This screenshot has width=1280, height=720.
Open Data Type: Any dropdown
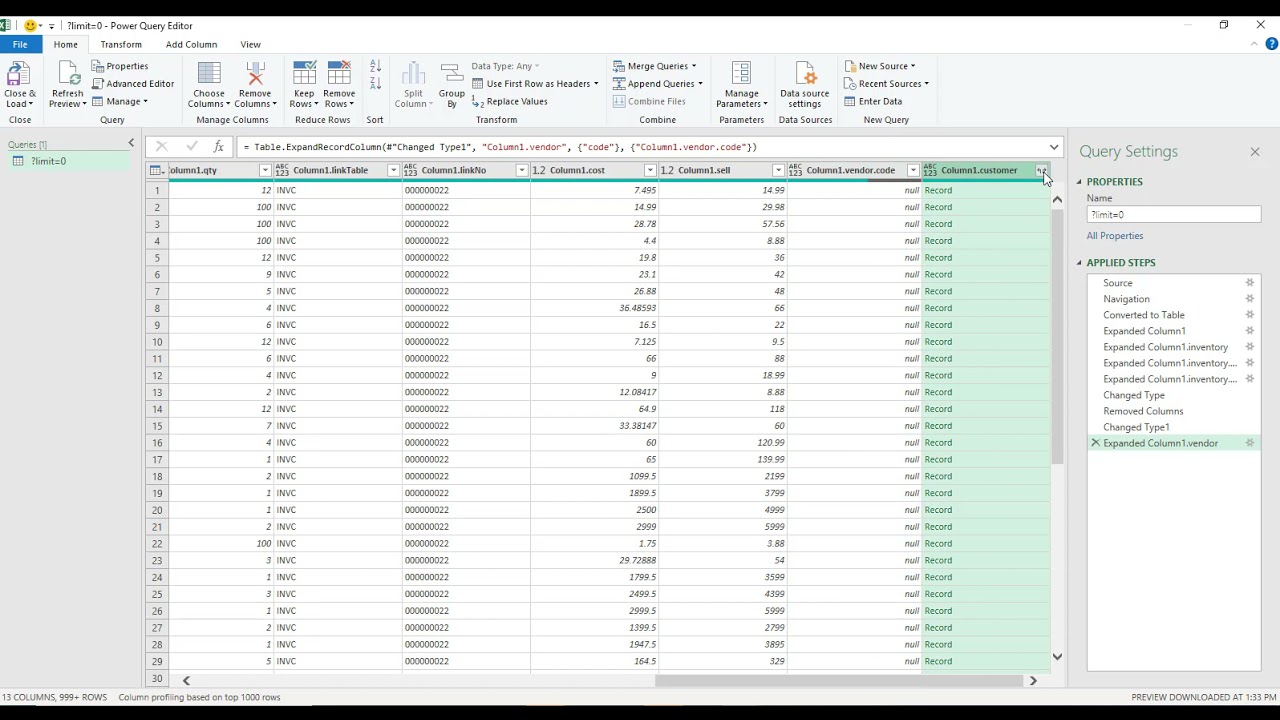pos(505,66)
